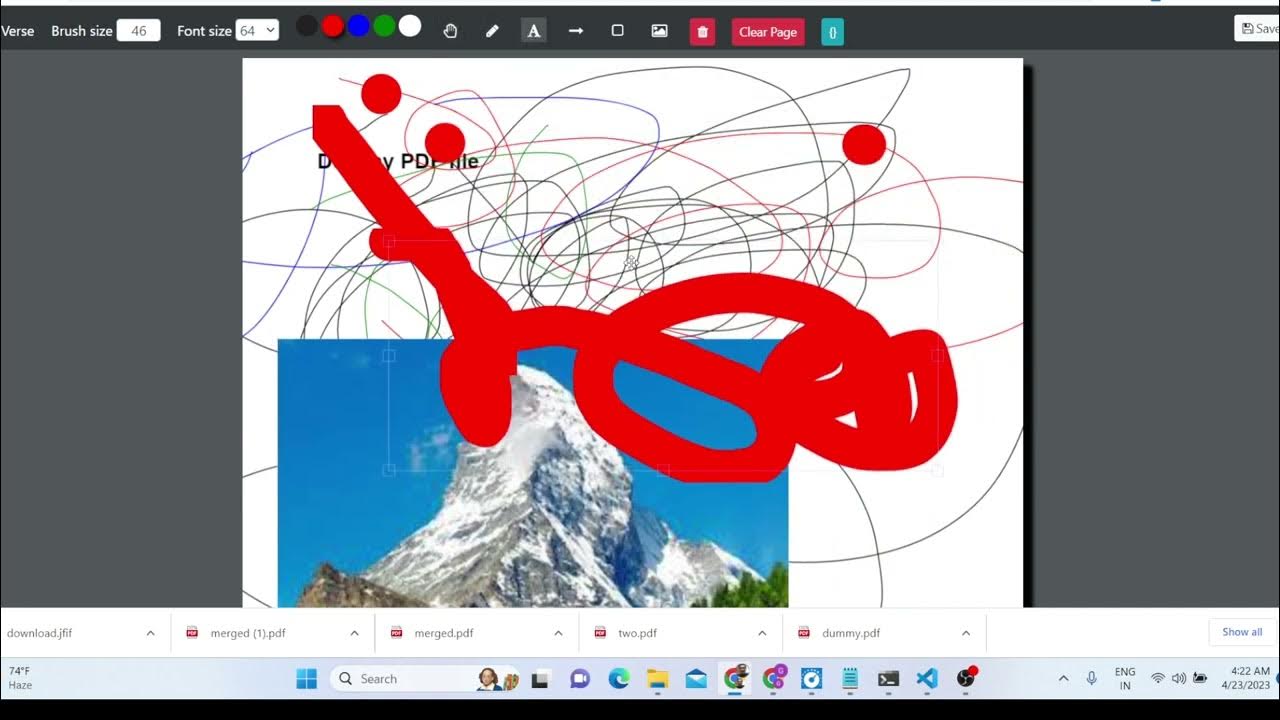1280x720 pixels.
Task: Pick the blue color swatch
Action: [x=358, y=27]
